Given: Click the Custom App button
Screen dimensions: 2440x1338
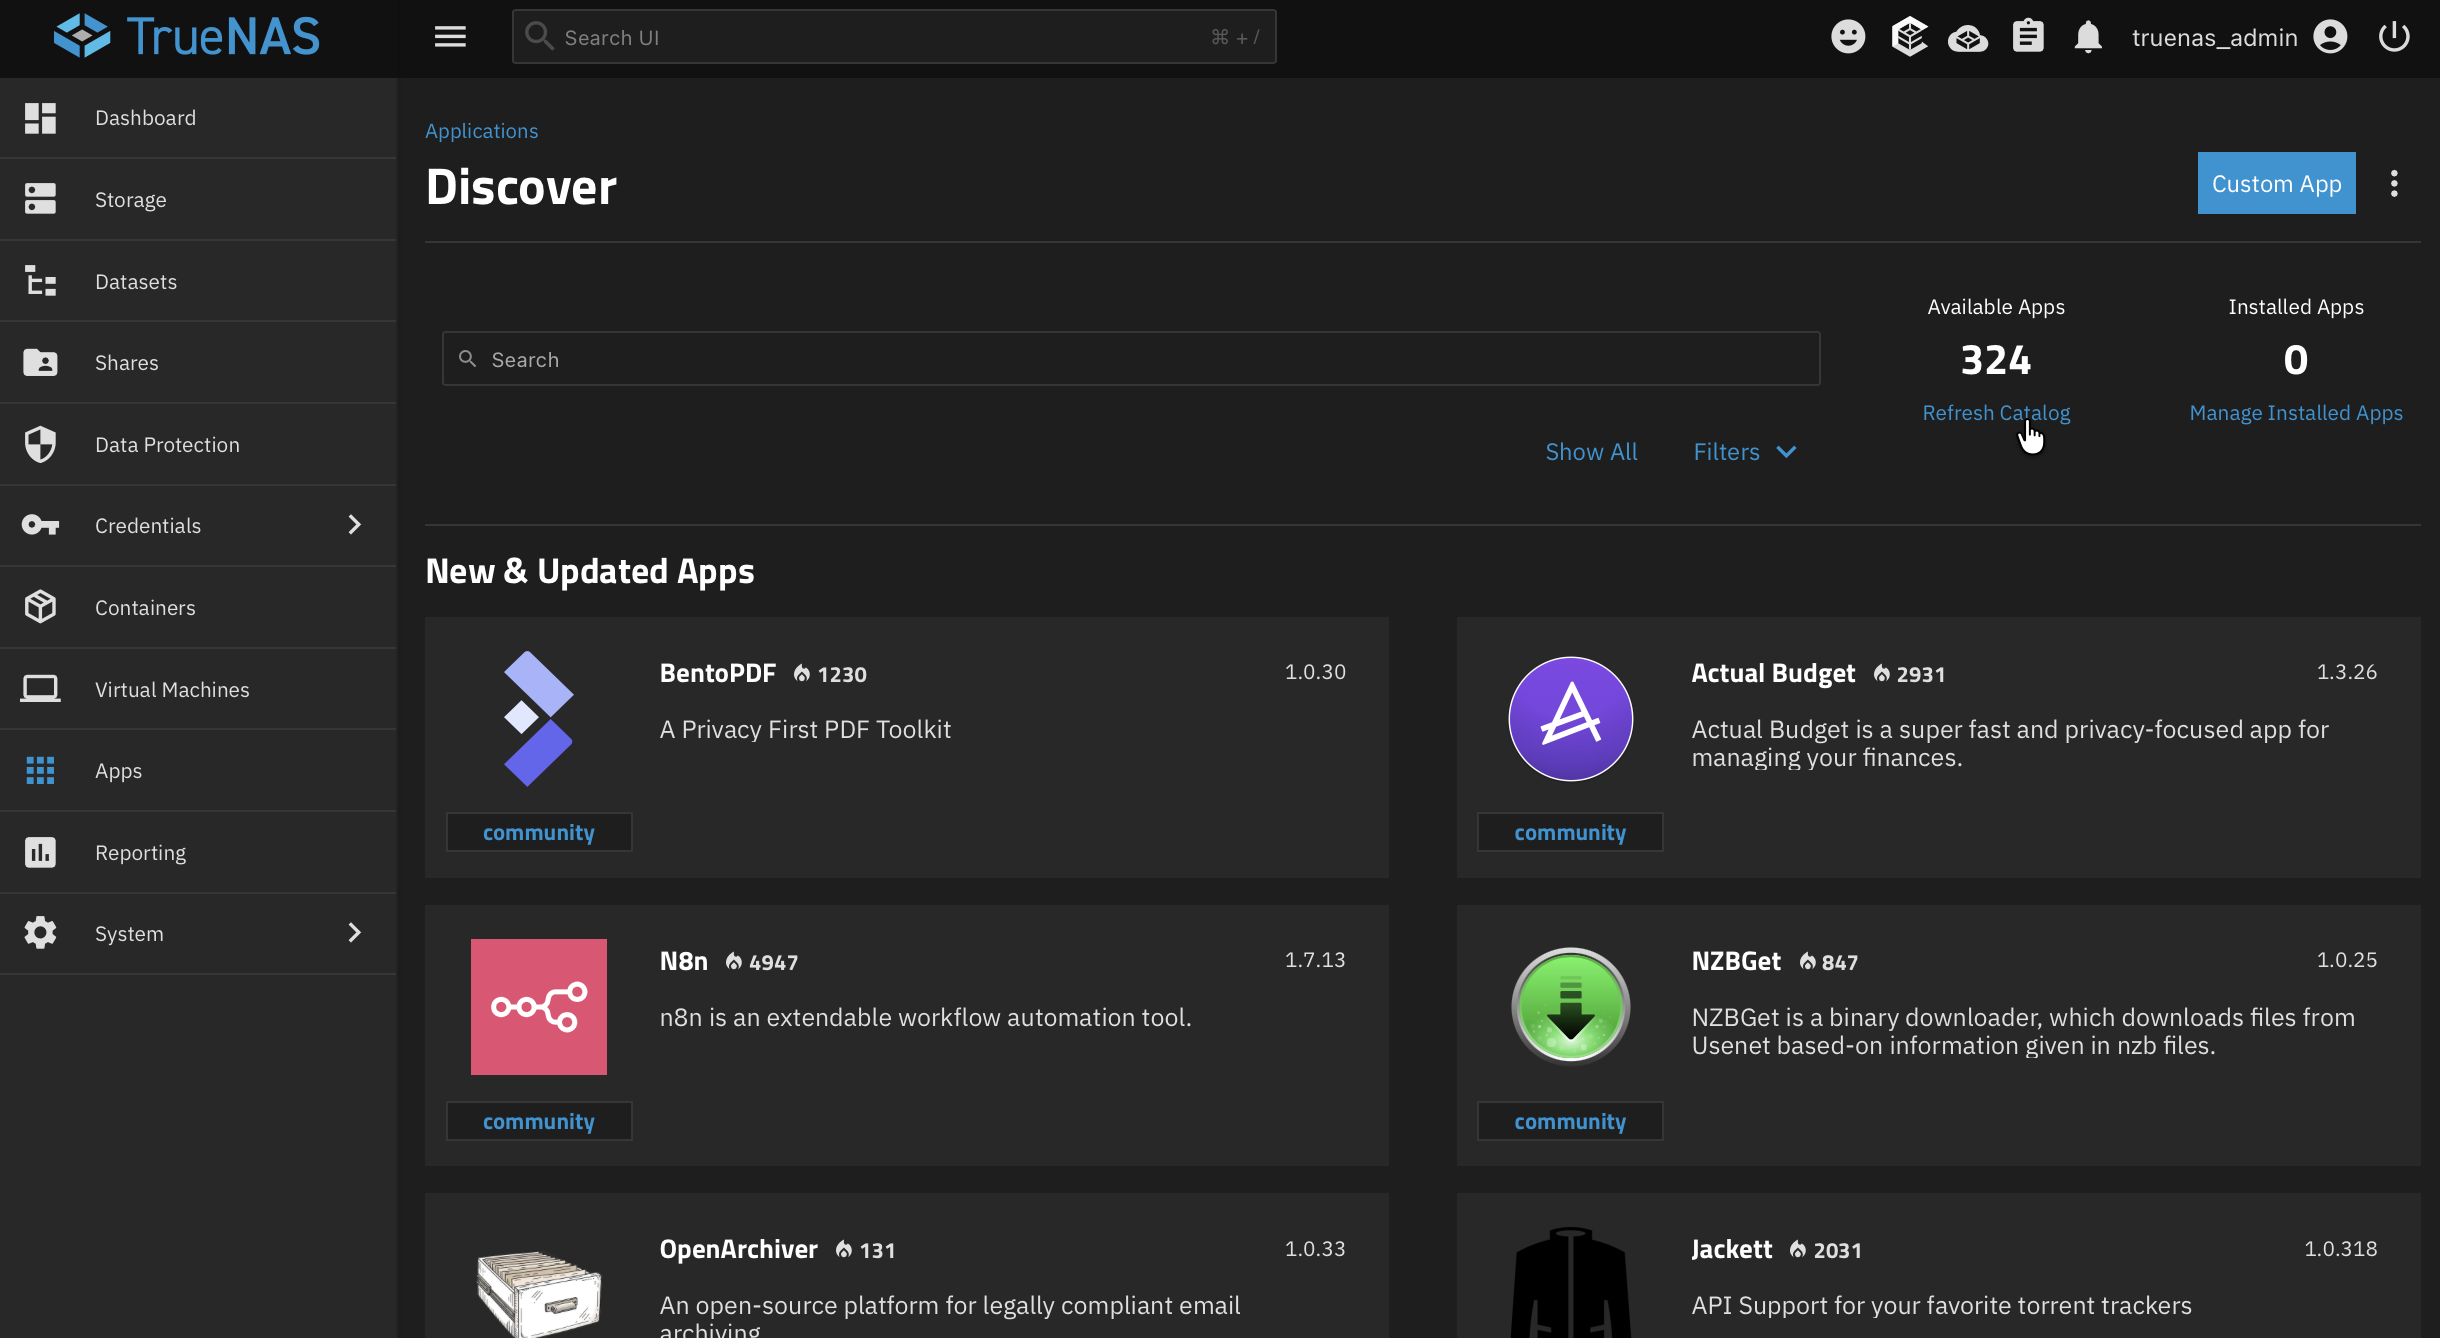Looking at the screenshot, I should pyautogui.click(x=2275, y=183).
